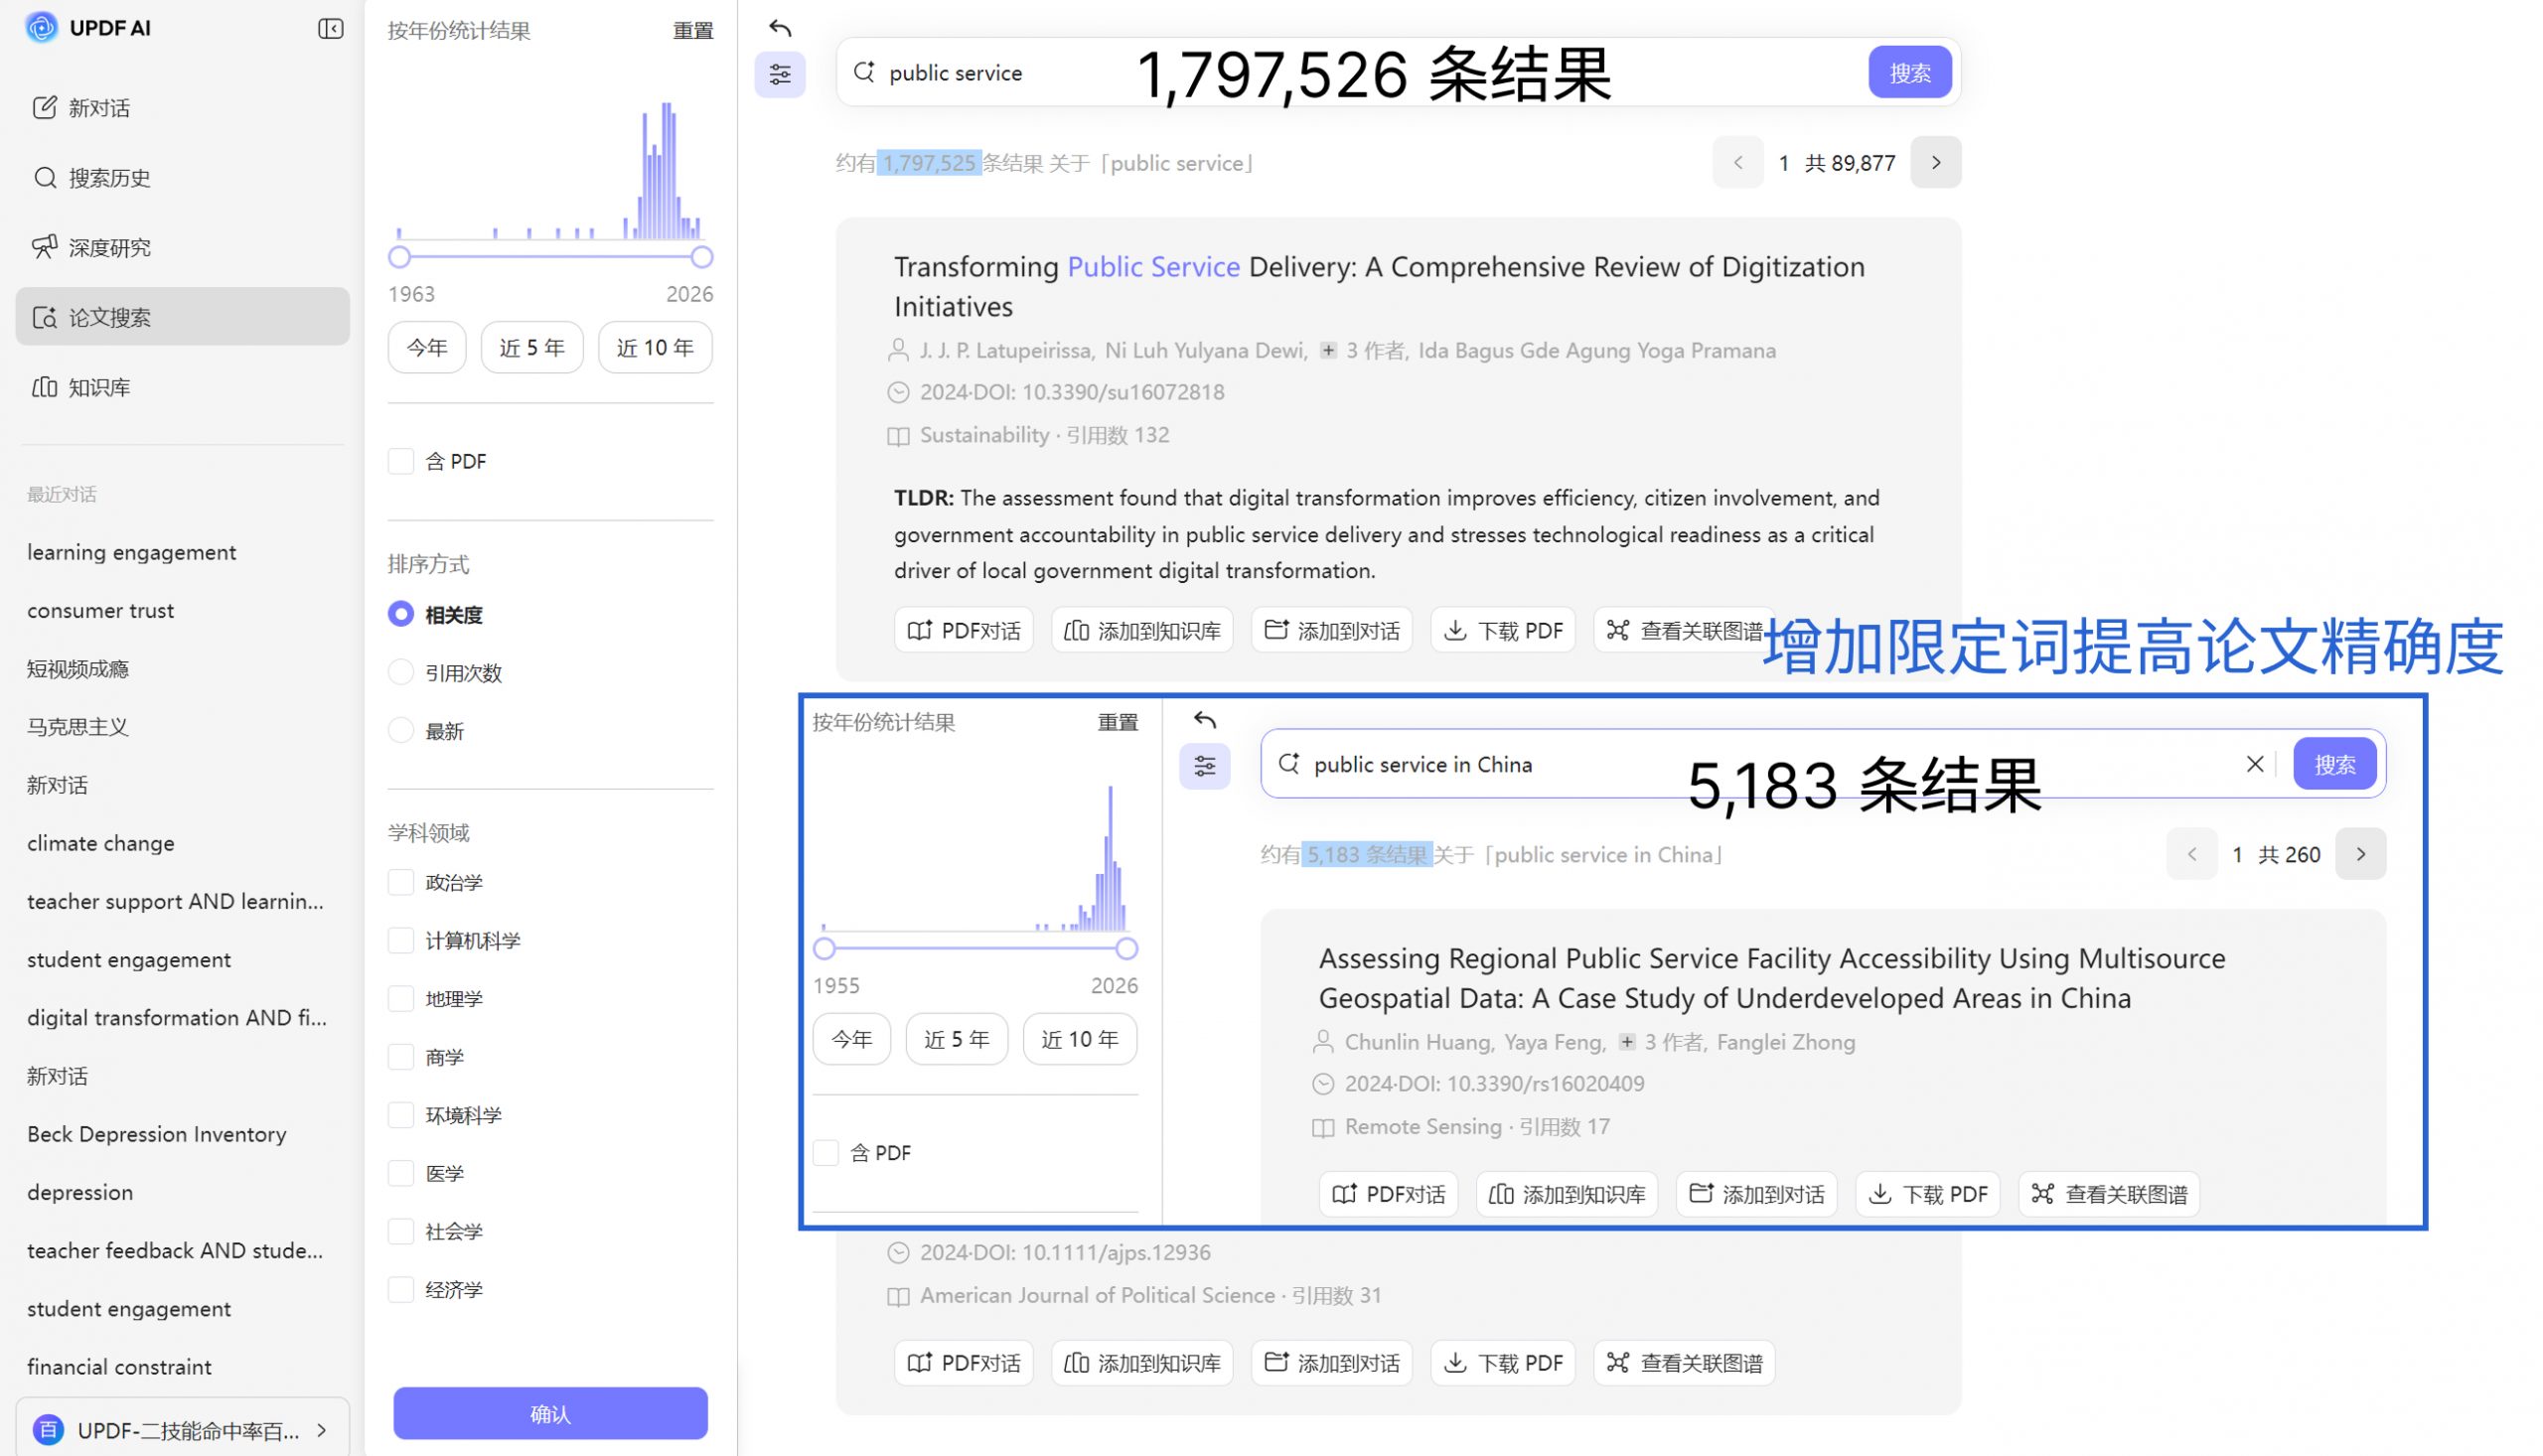View 查看关联图谱 for Assessing Regional Public Service paper
This screenshot has height=1456, width=2543.
tap(2109, 1194)
